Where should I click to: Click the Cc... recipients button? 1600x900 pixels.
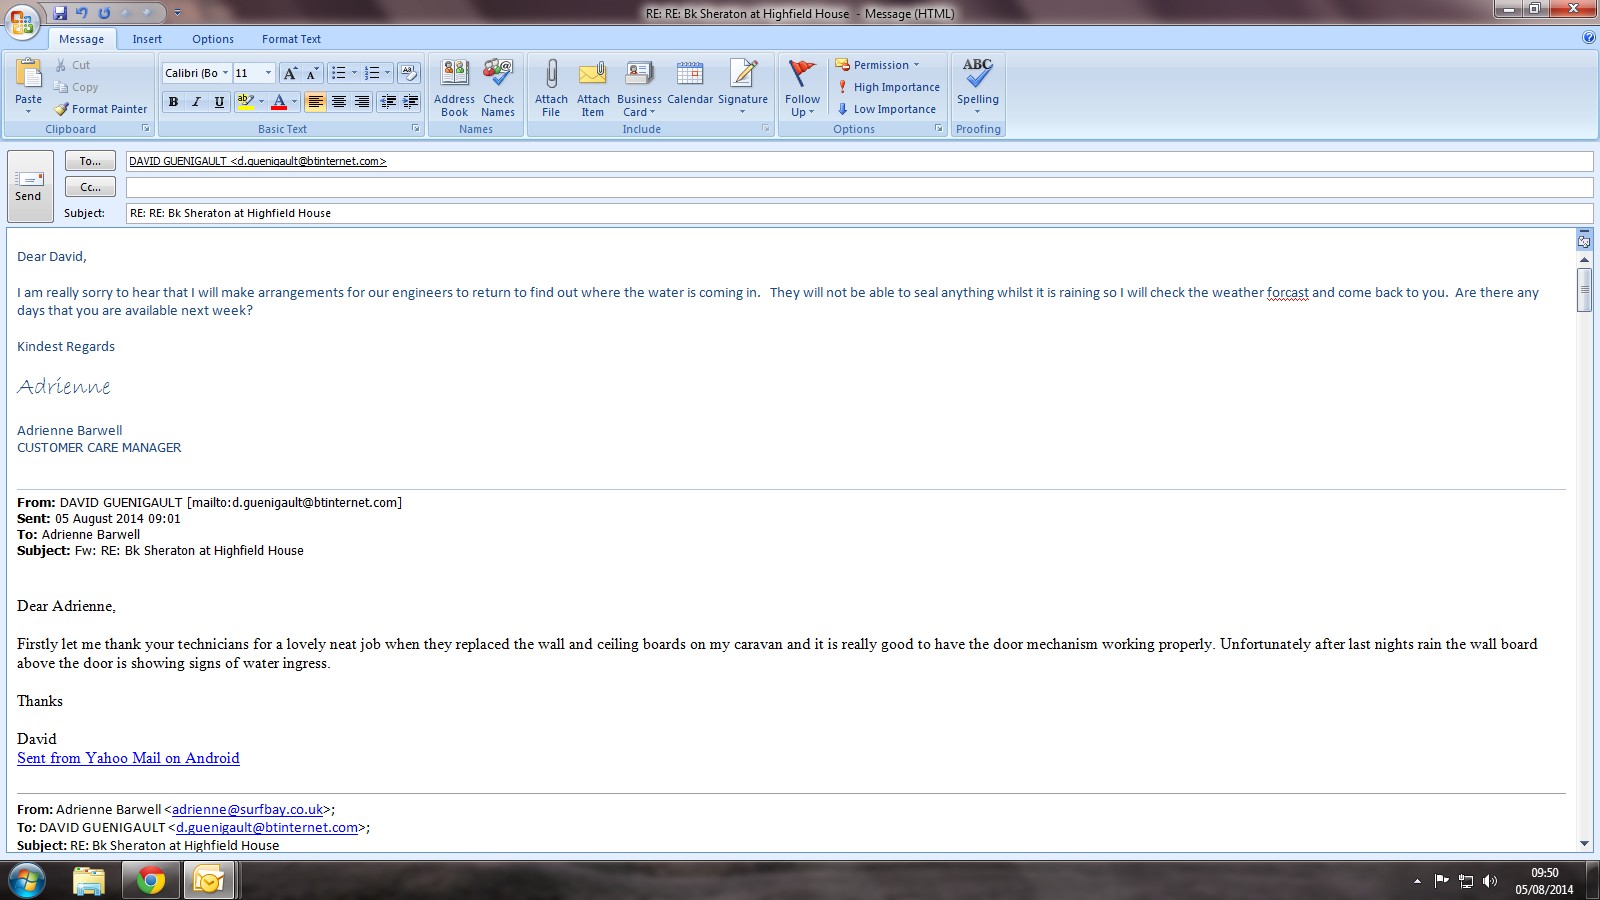point(90,187)
